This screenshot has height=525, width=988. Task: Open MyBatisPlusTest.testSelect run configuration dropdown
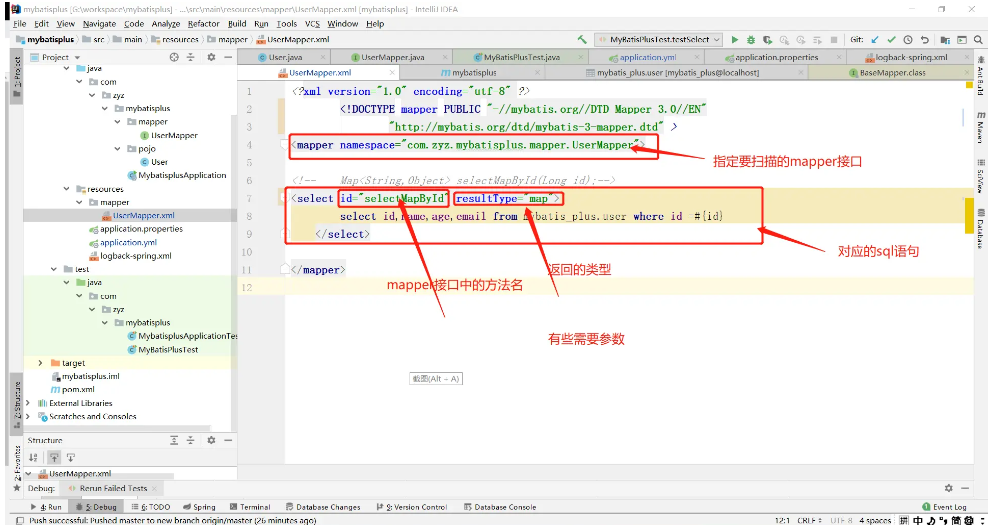[x=660, y=39]
